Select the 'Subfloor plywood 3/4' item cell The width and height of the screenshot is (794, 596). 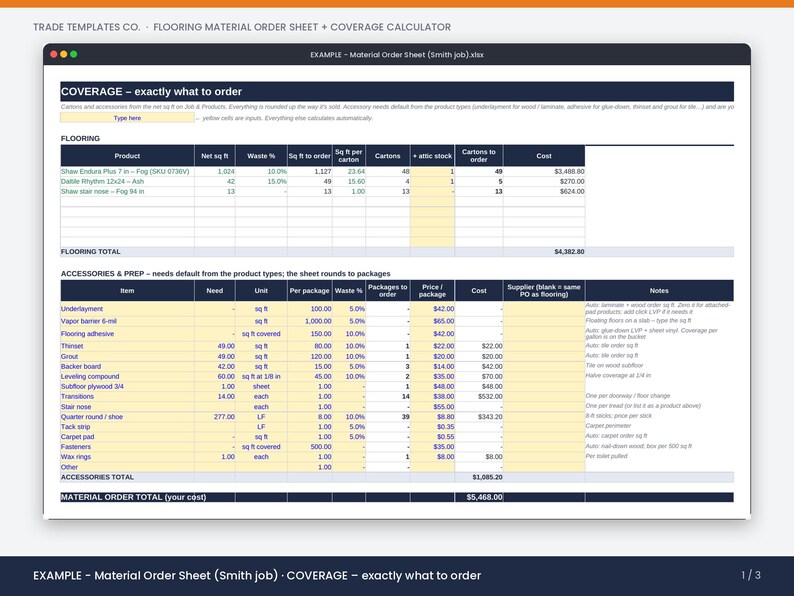tap(127, 386)
